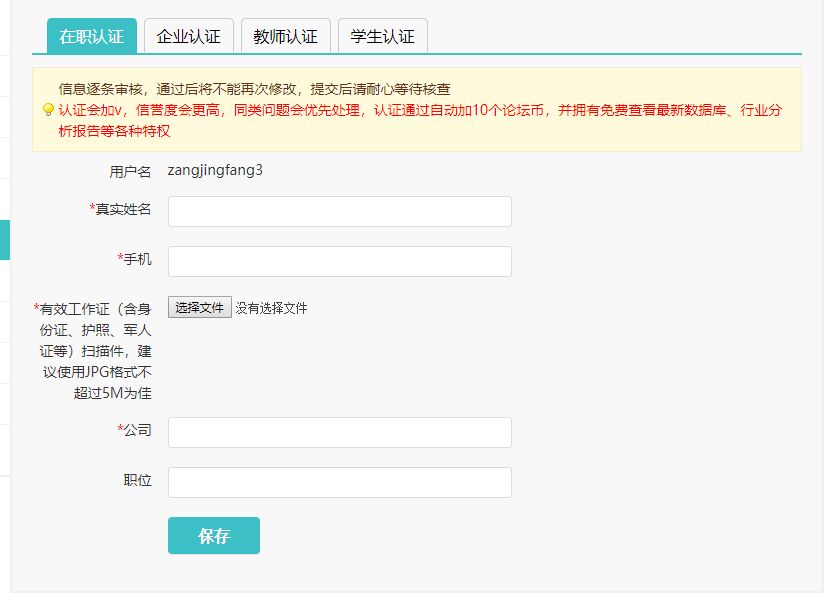Click the 公司 input field
The image size is (824, 601).
(x=339, y=433)
